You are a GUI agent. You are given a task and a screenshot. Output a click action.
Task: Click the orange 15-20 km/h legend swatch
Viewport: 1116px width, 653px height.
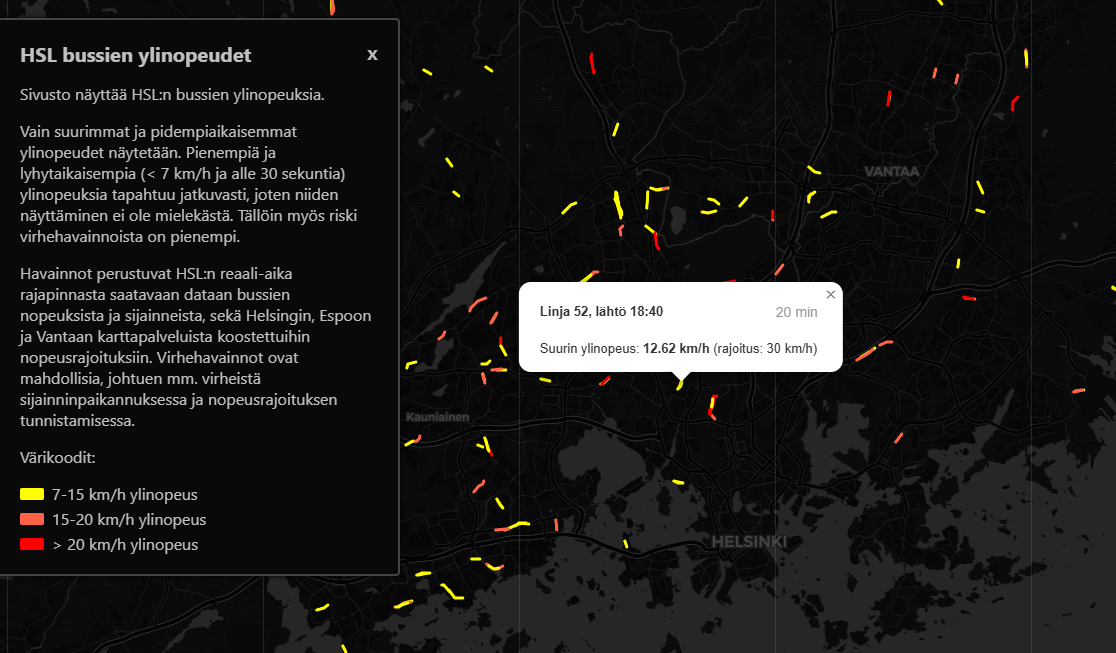tap(30, 519)
